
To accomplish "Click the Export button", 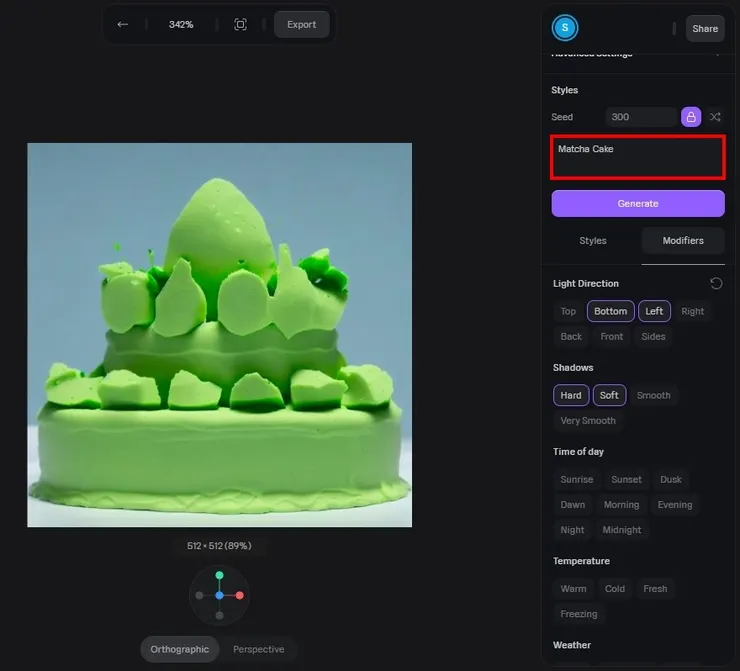I will 302,25.
